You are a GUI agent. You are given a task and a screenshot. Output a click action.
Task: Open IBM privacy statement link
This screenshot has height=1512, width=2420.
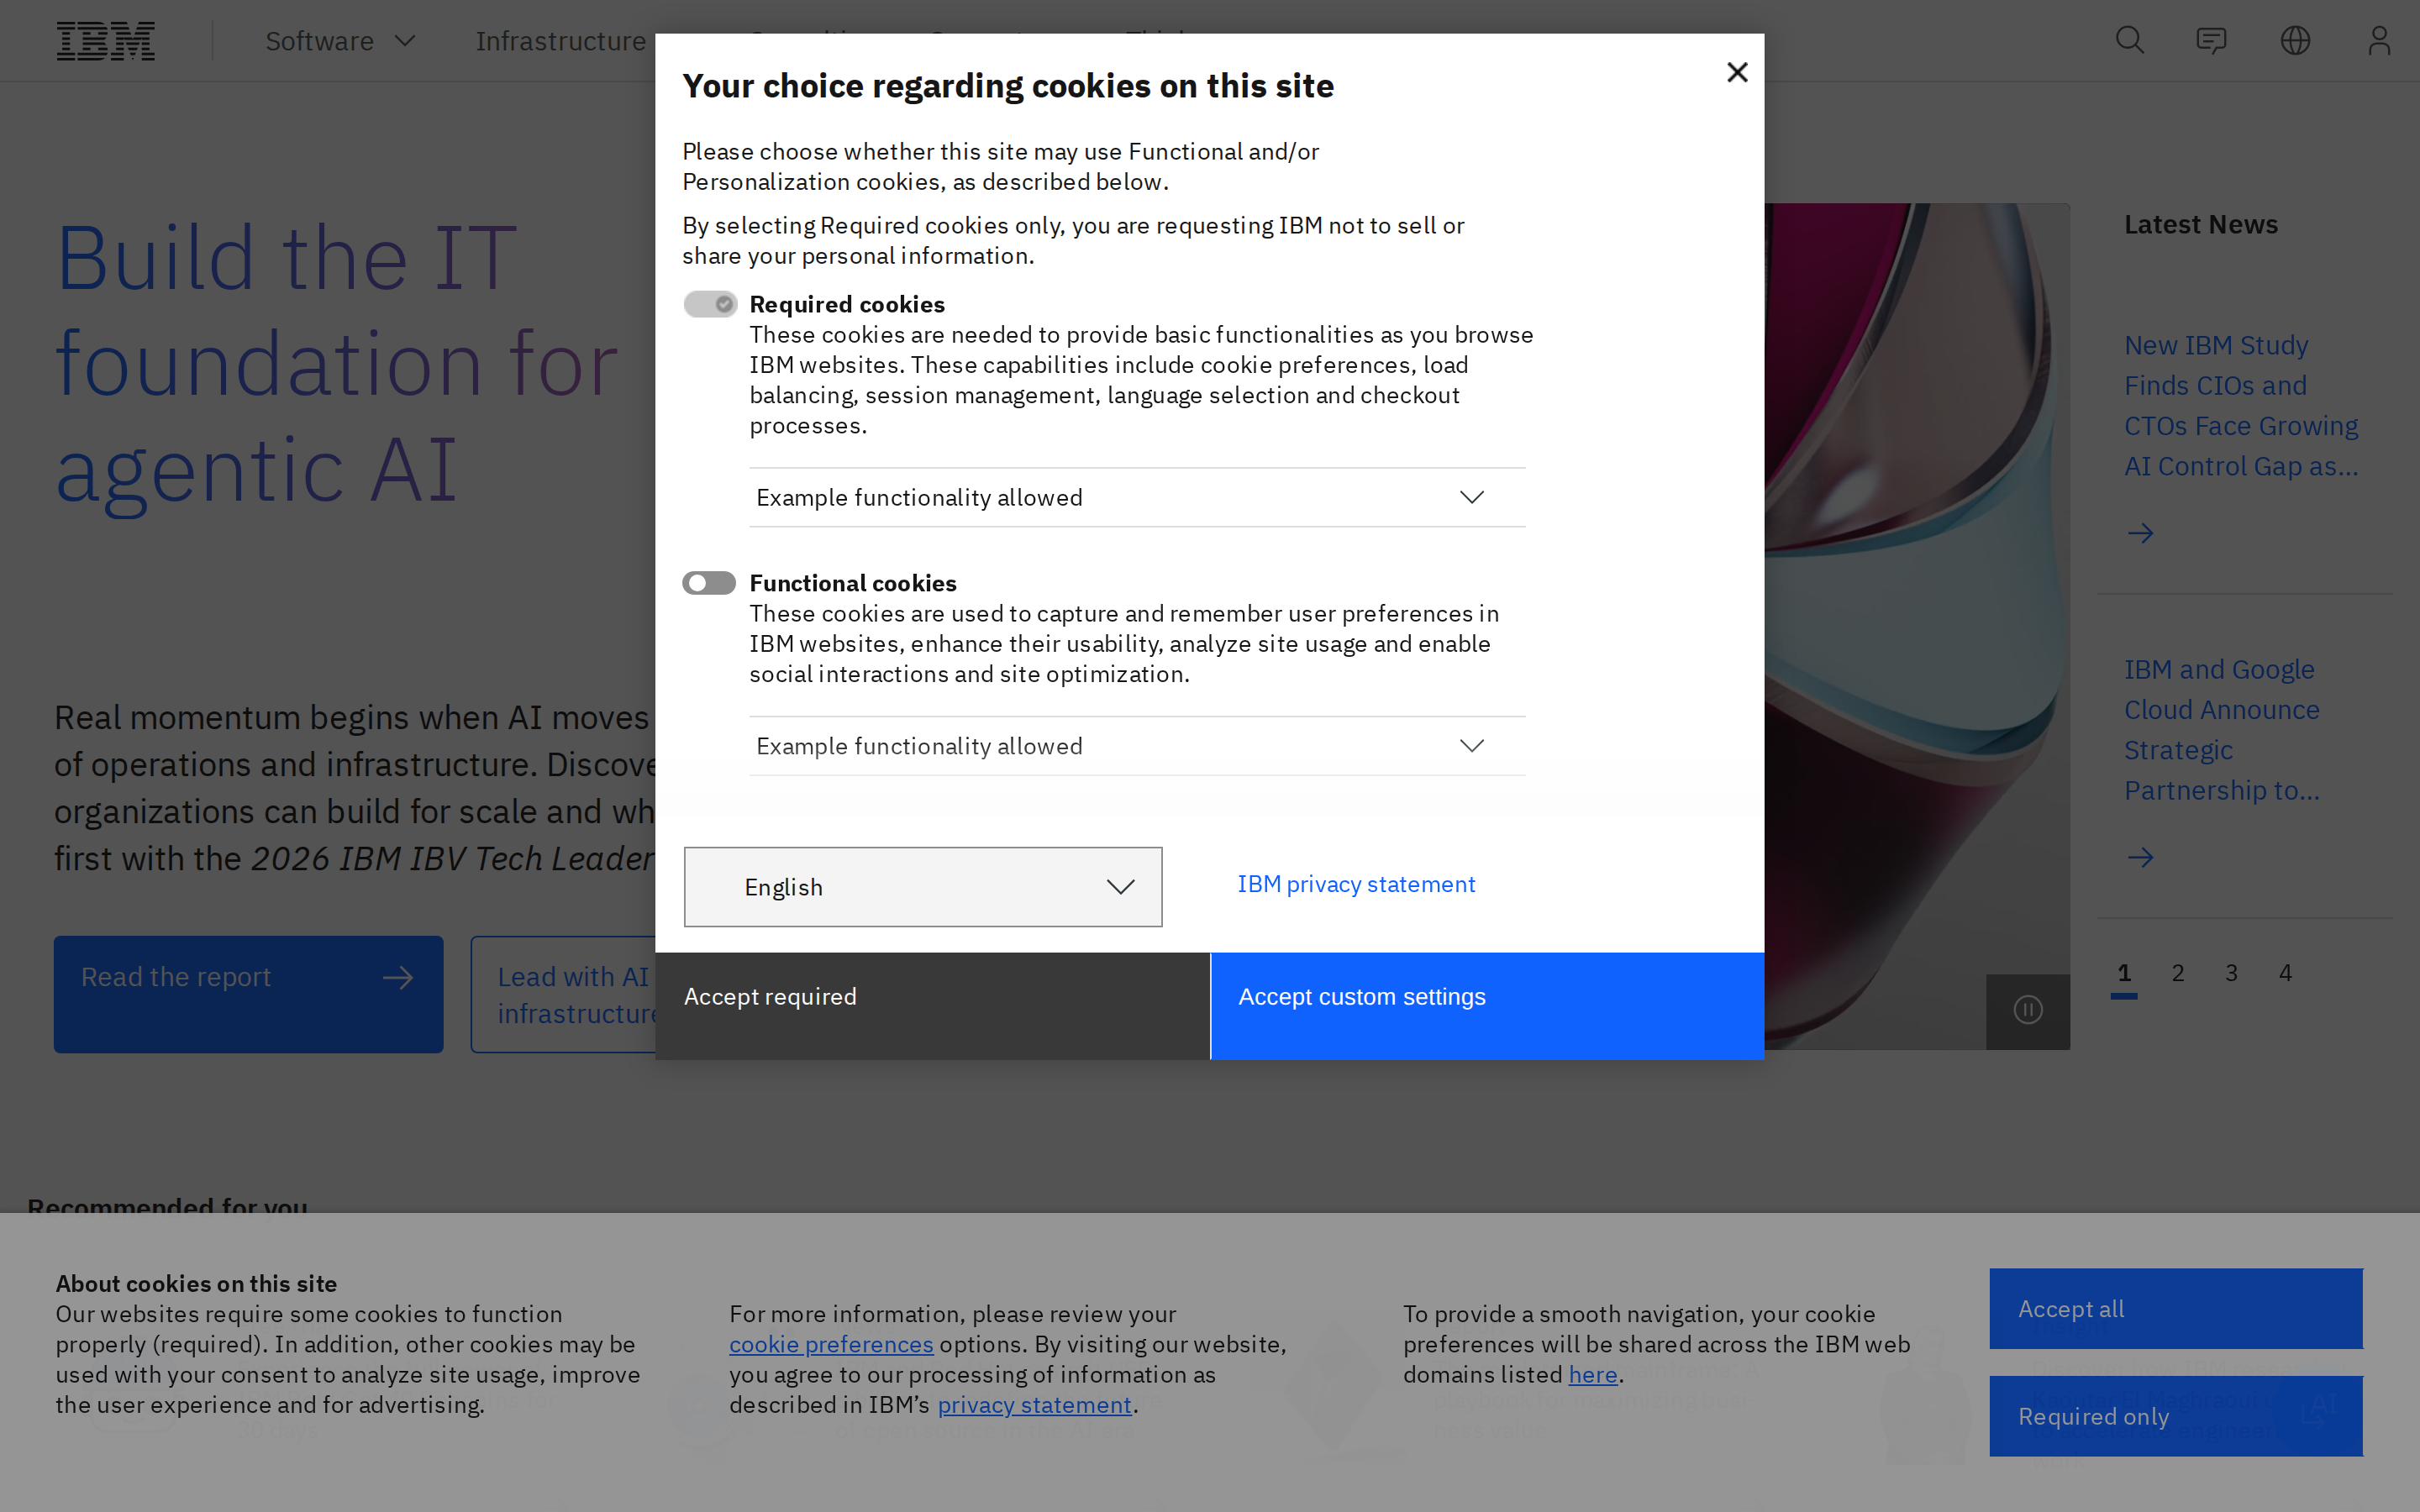click(1356, 884)
